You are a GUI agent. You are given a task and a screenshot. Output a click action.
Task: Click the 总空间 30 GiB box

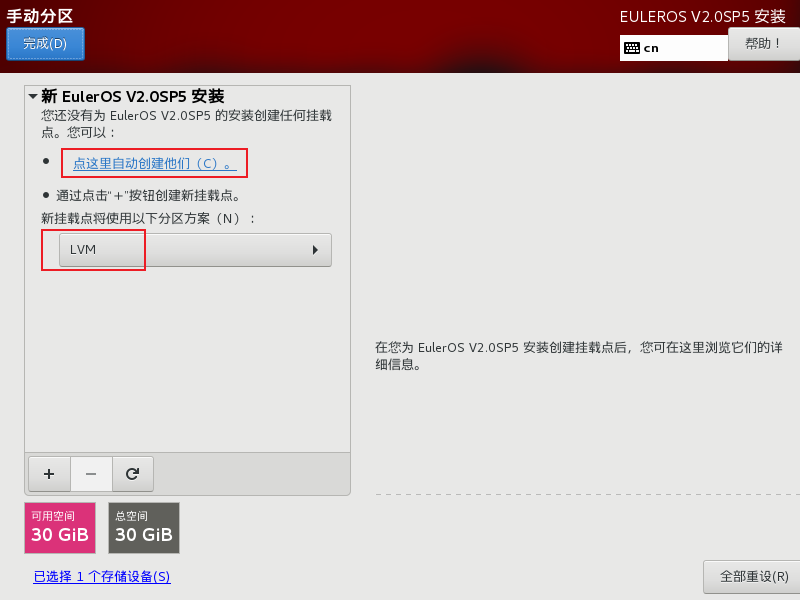tap(144, 528)
